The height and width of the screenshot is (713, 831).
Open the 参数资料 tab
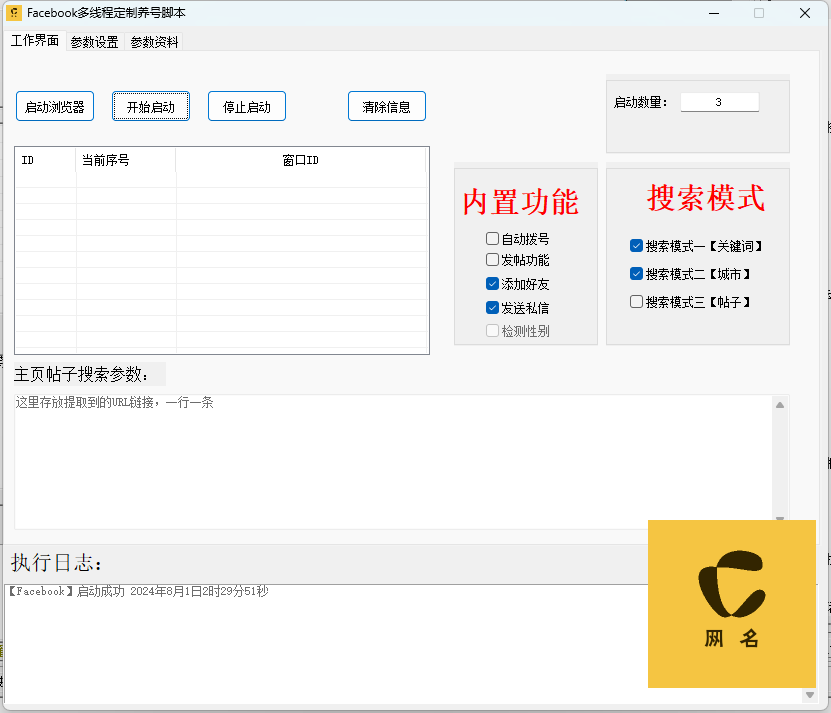pyautogui.click(x=154, y=42)
